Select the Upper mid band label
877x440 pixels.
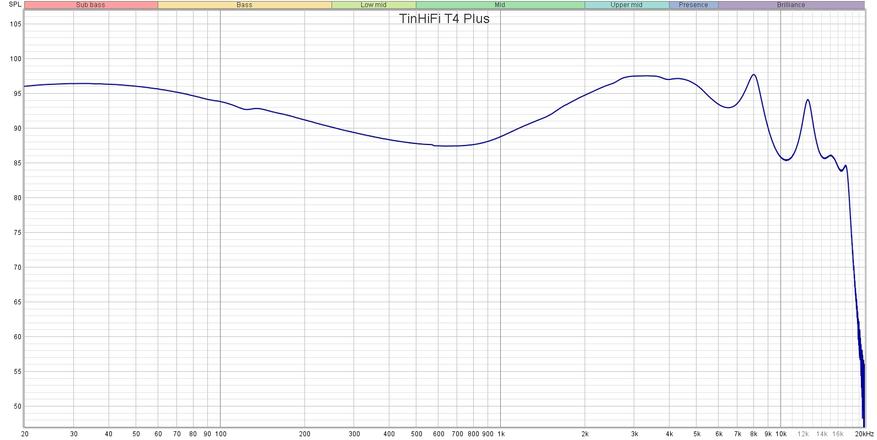point(626,5)
